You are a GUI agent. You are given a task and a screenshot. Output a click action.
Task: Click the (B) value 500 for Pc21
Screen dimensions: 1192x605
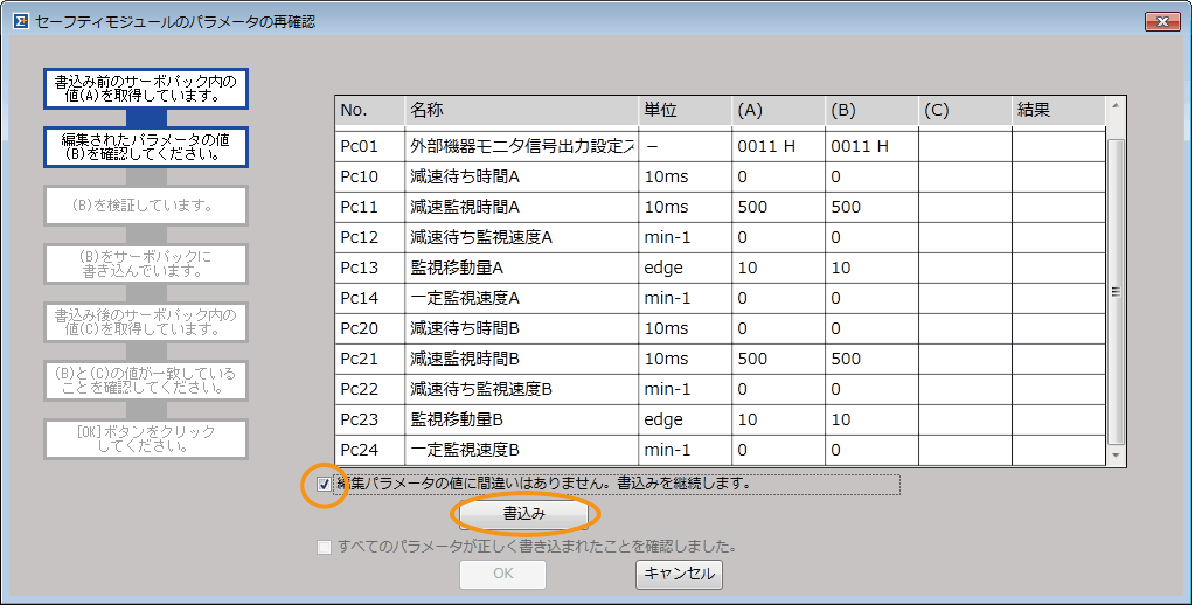click(x=870, y=359)
